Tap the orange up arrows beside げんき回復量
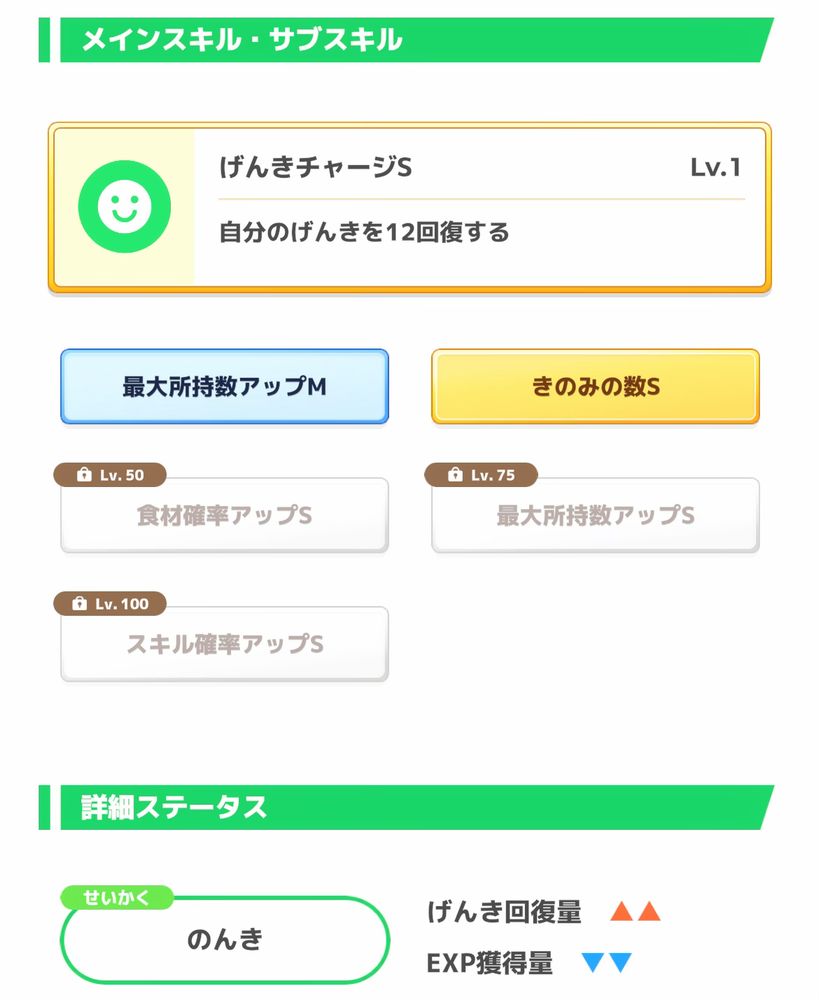Viewport: 819px width, 1000px height. tap(635, 911)
